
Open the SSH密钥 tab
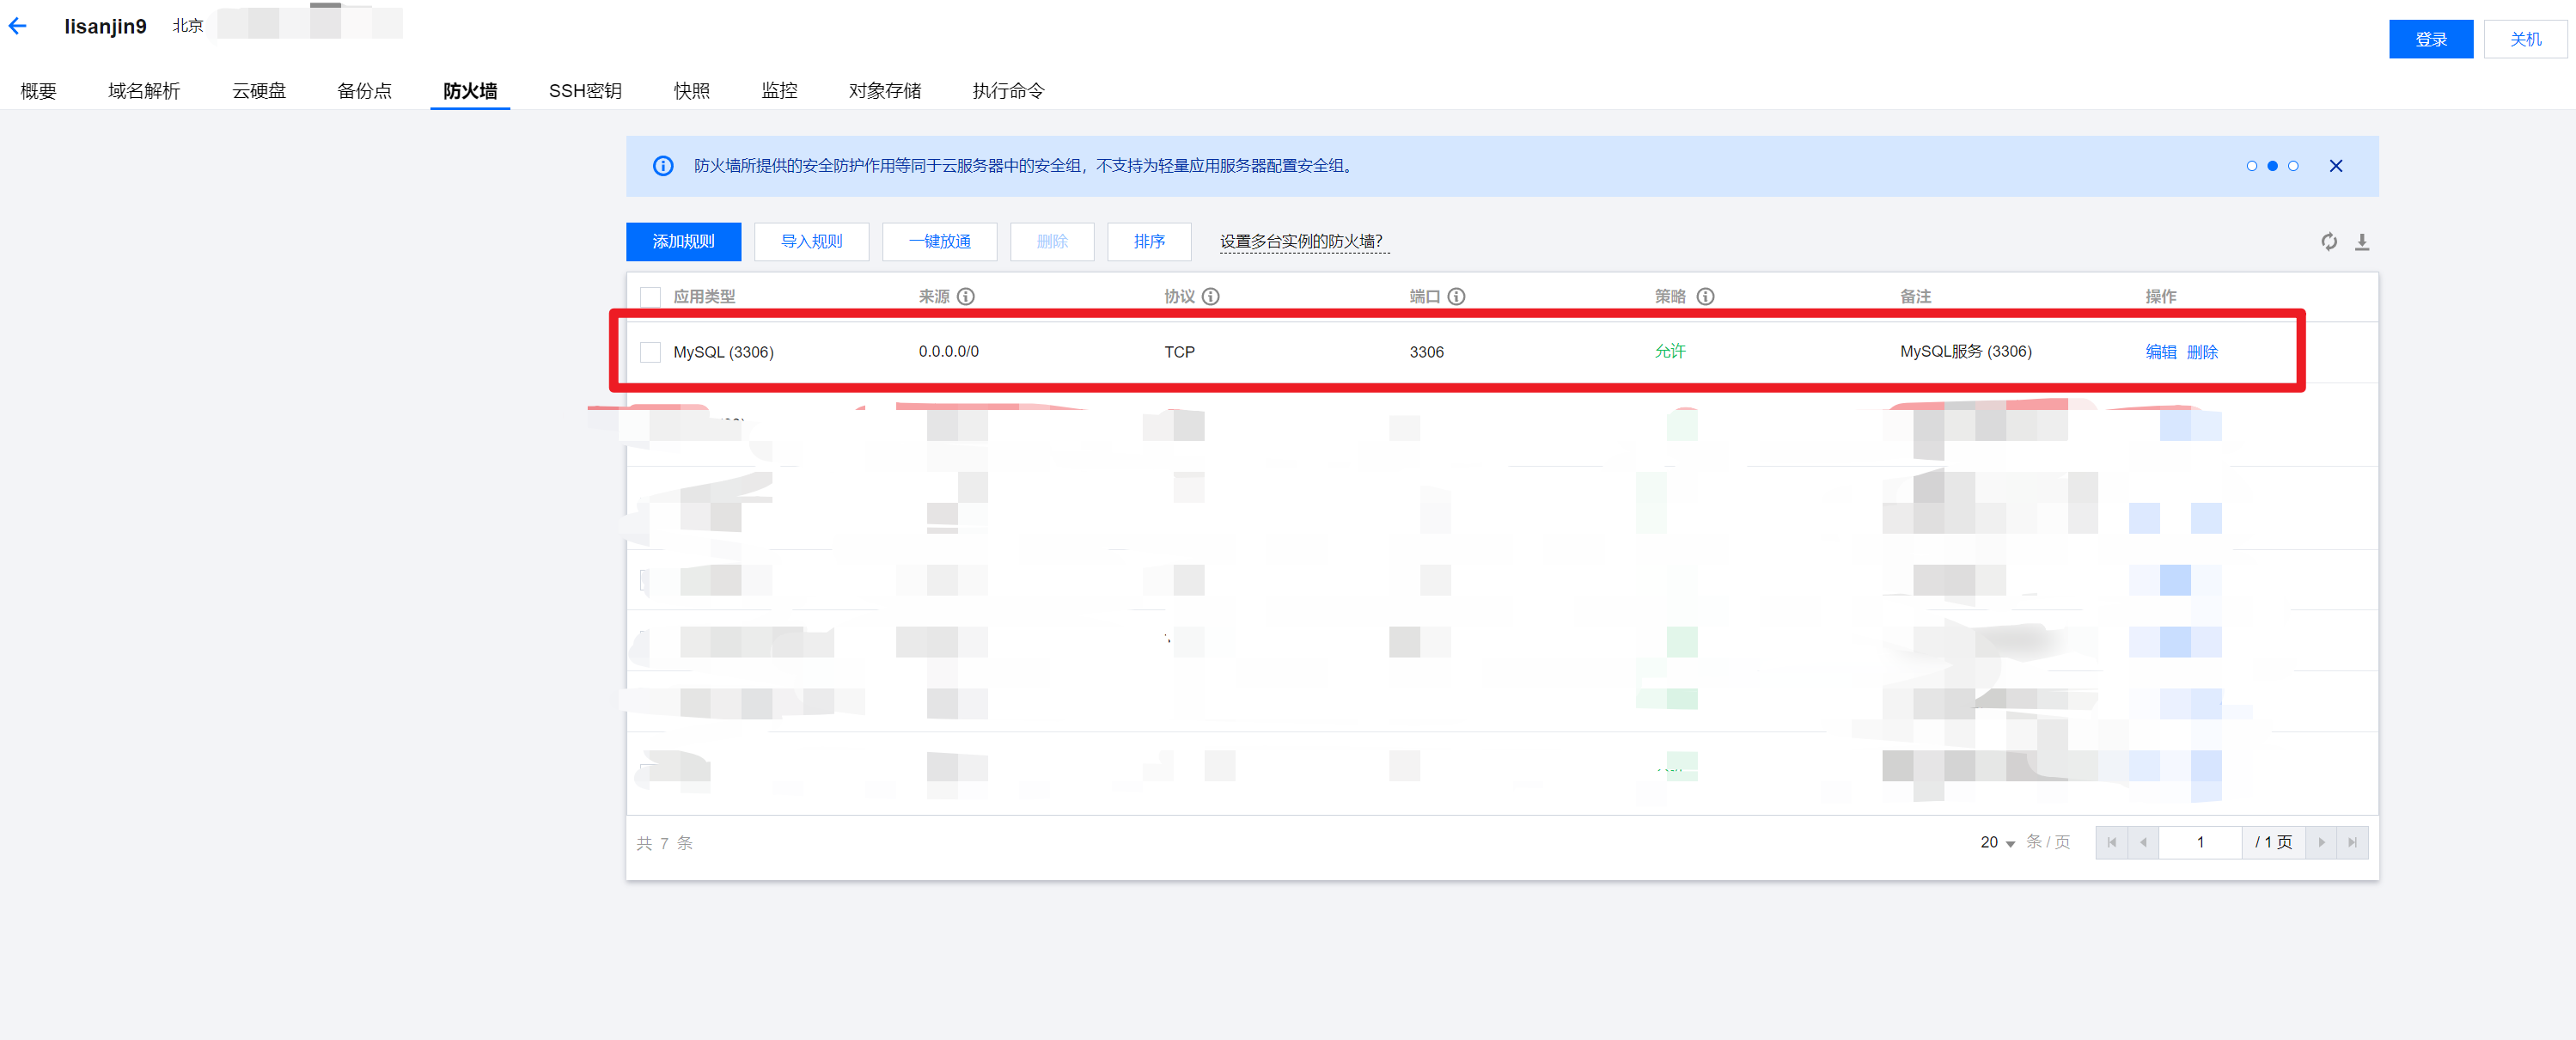click(585, 91)
